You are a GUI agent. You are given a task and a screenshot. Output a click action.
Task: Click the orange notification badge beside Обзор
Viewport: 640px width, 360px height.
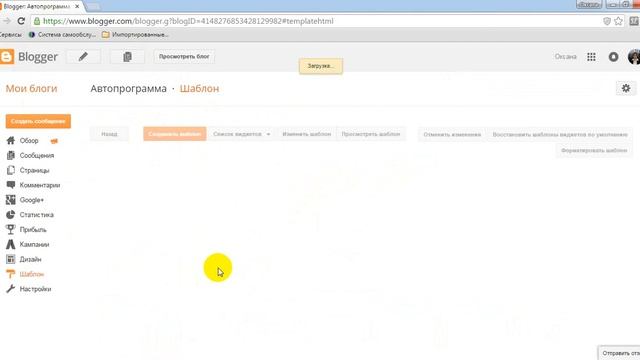(54, 141)
